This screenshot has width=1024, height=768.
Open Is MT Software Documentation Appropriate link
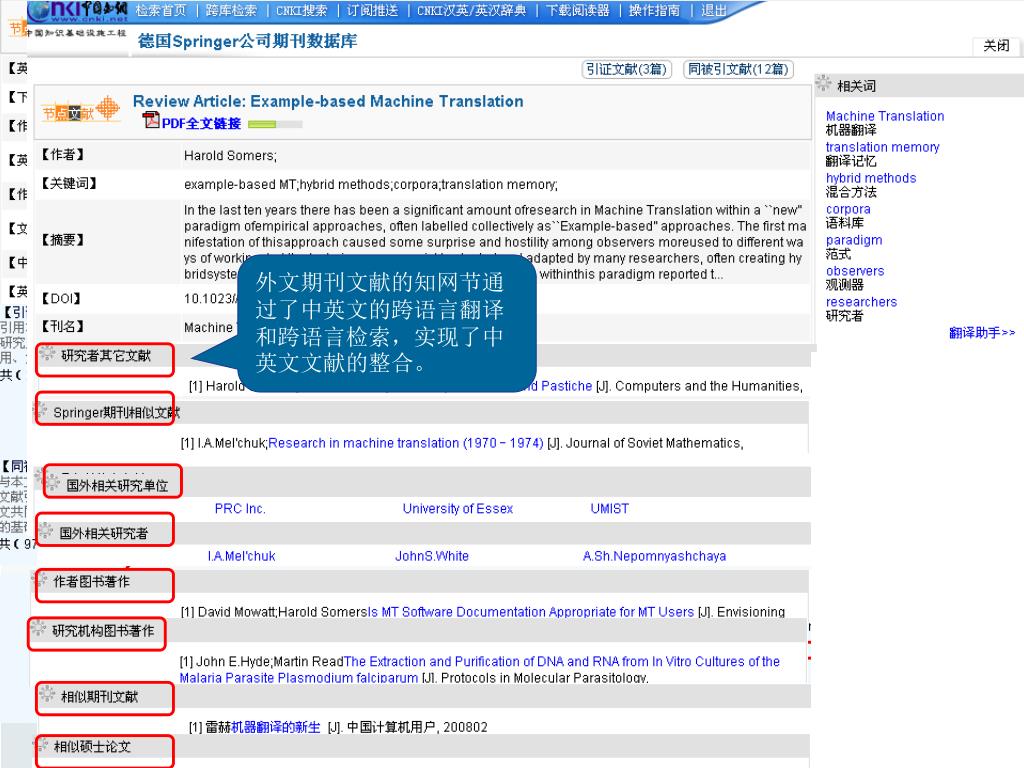[530, 612]
